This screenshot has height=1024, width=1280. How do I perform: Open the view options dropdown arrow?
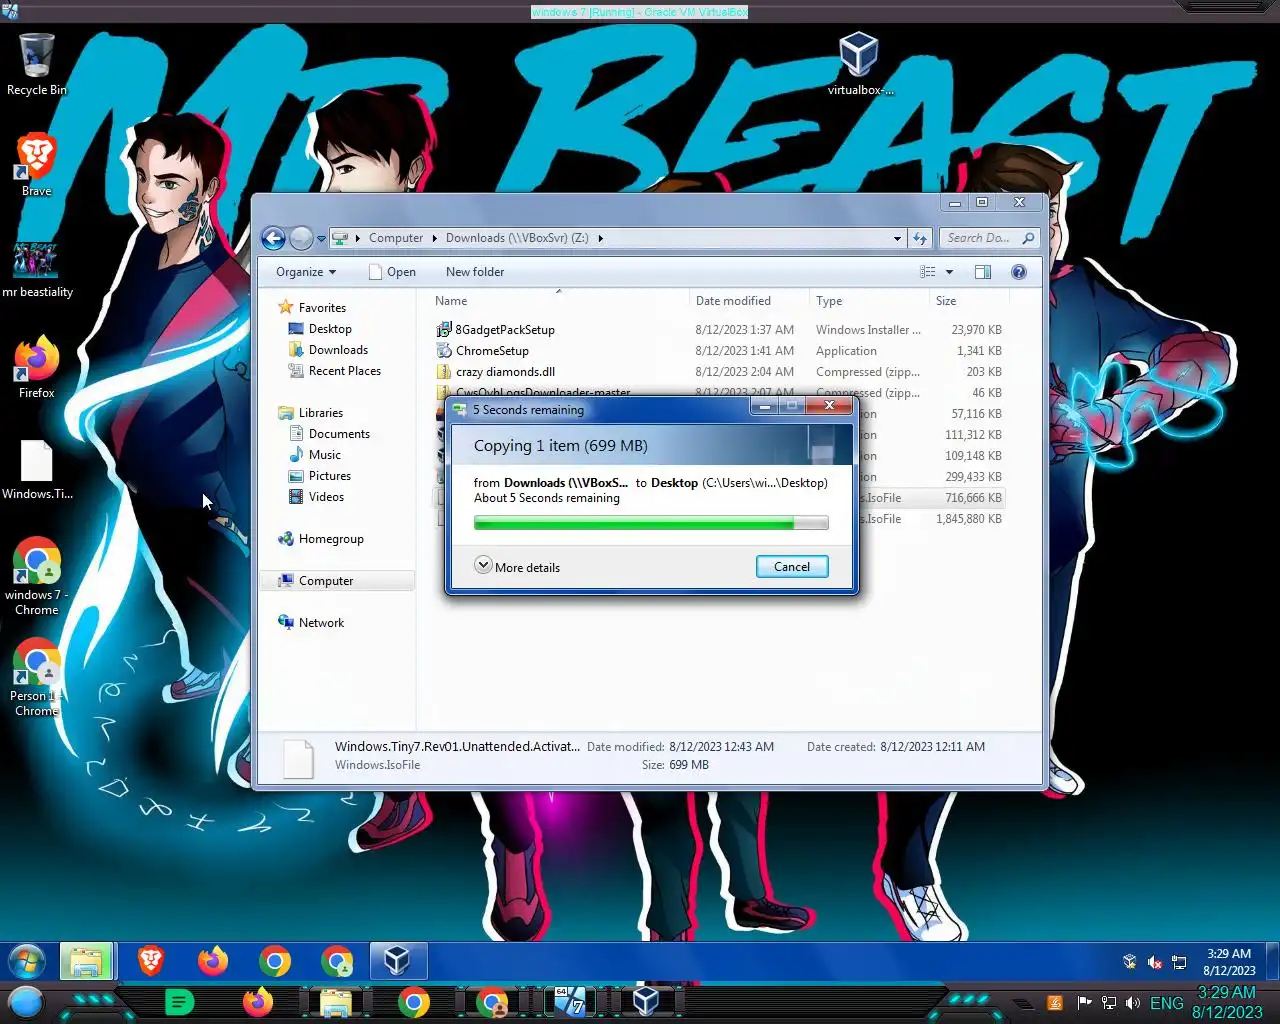pos(949,272)
